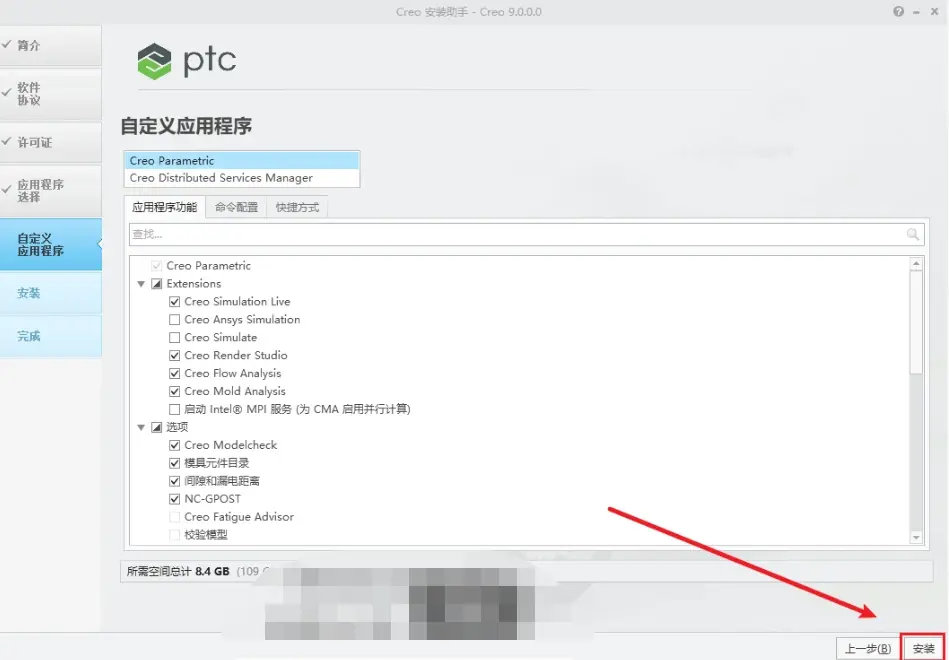
Task: Click scrollbar up arrow in feature list
Action: [x=916, y=264]
